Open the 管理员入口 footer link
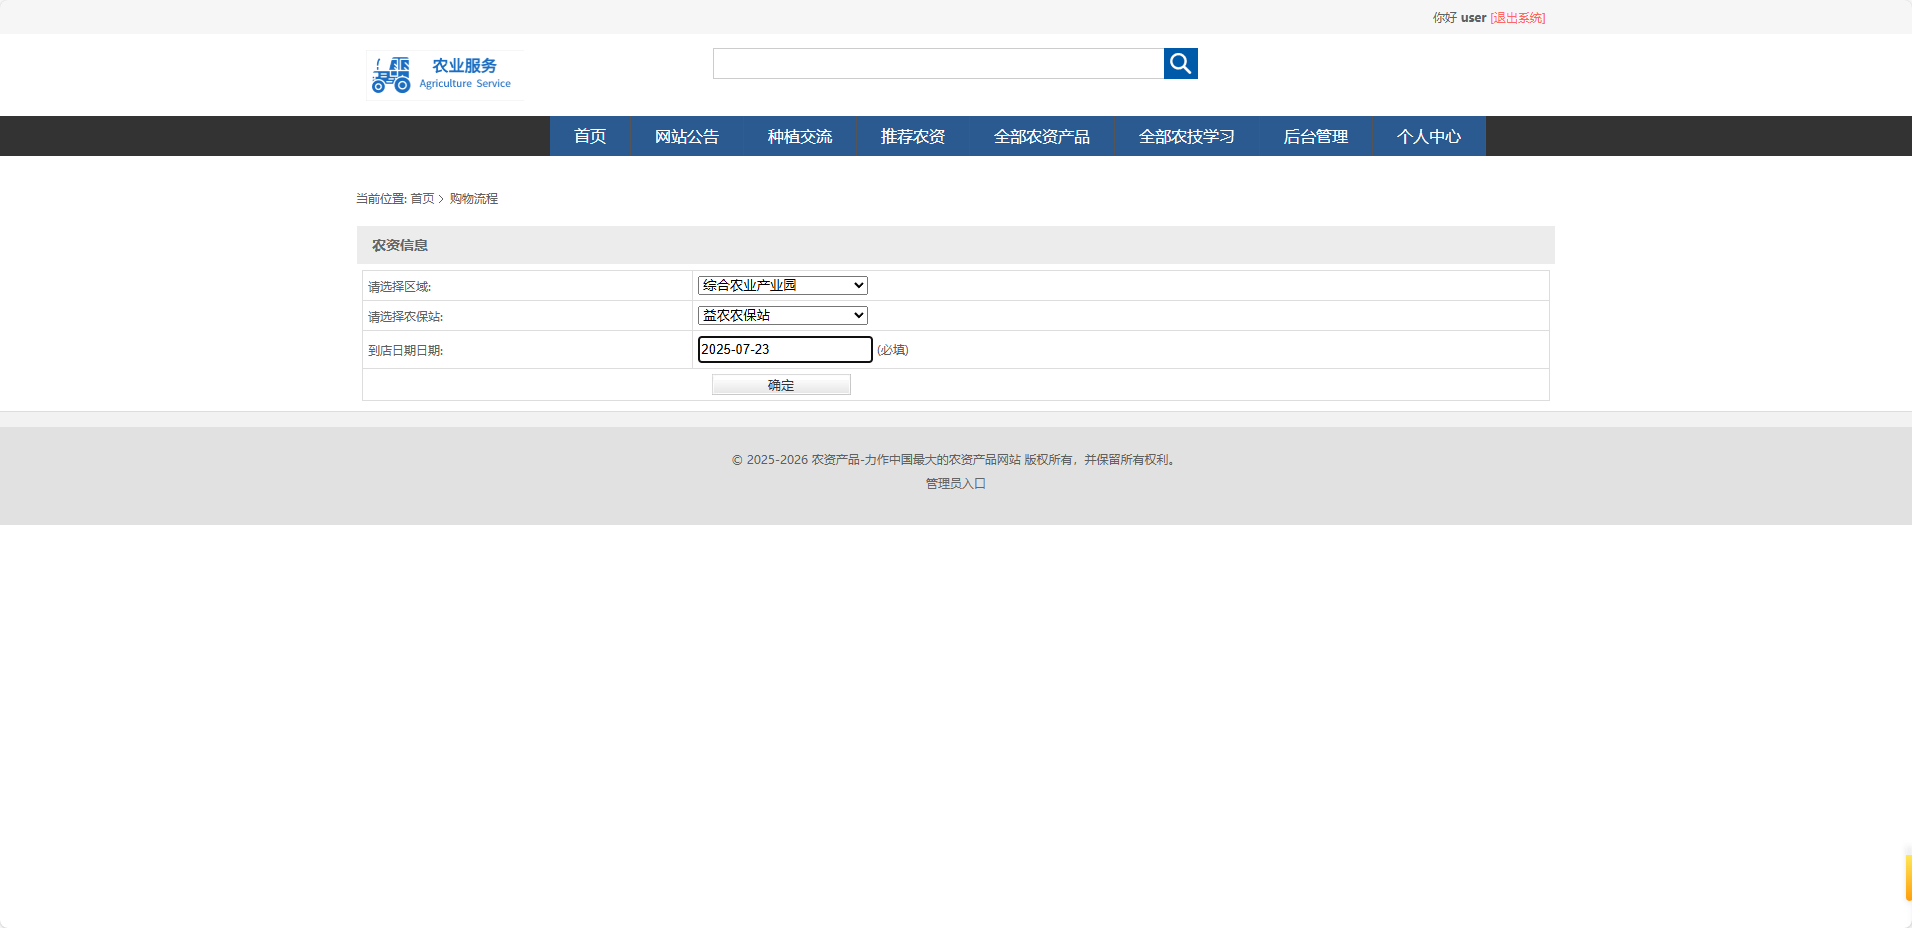Screen dimensions: 1912x928 (956, 484)
